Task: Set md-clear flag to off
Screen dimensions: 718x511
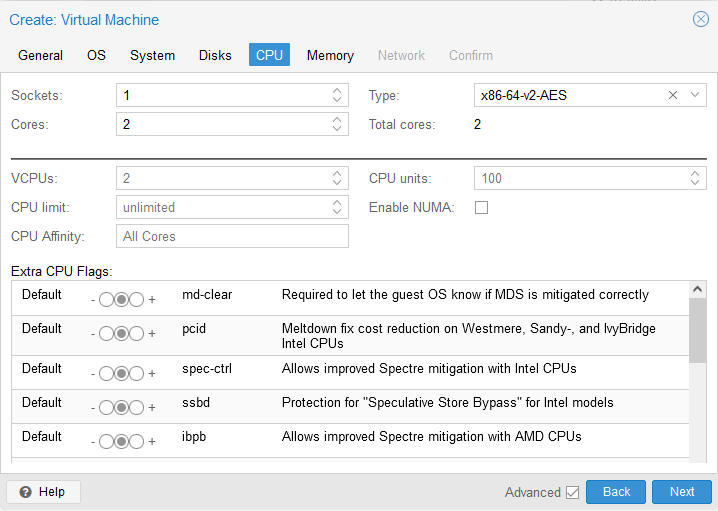Action: tap(106, 299)
